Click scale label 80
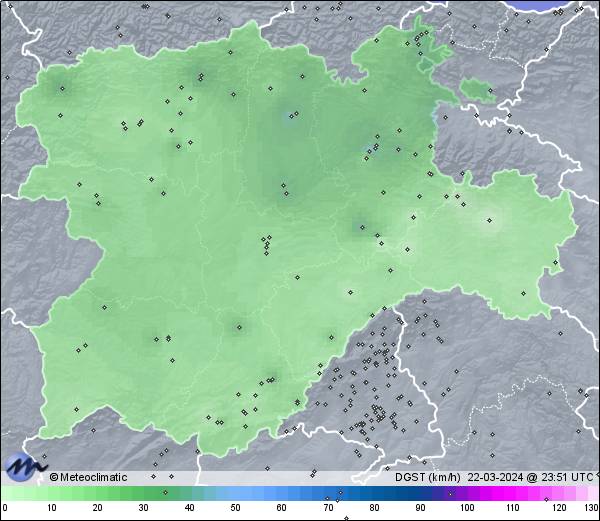 coord(374,508)
